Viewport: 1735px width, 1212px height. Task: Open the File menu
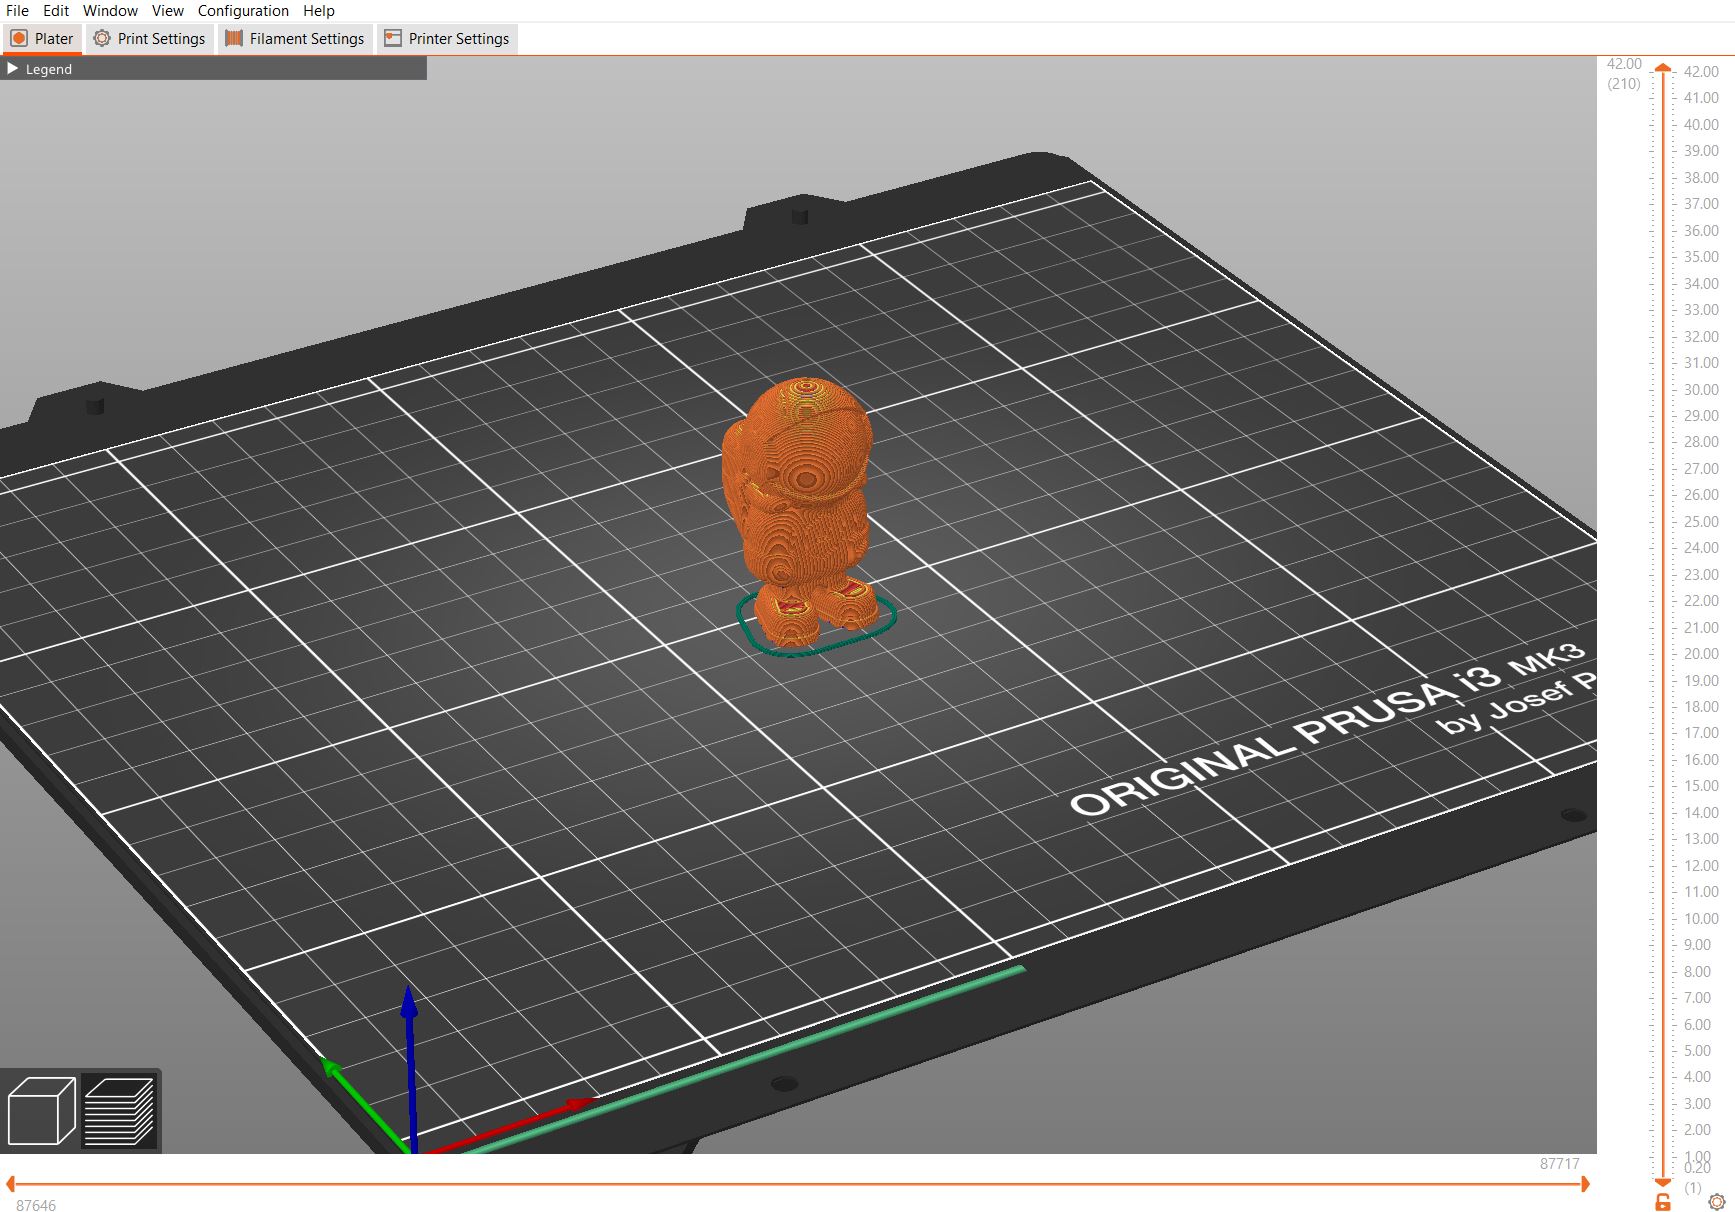(16, 10)
